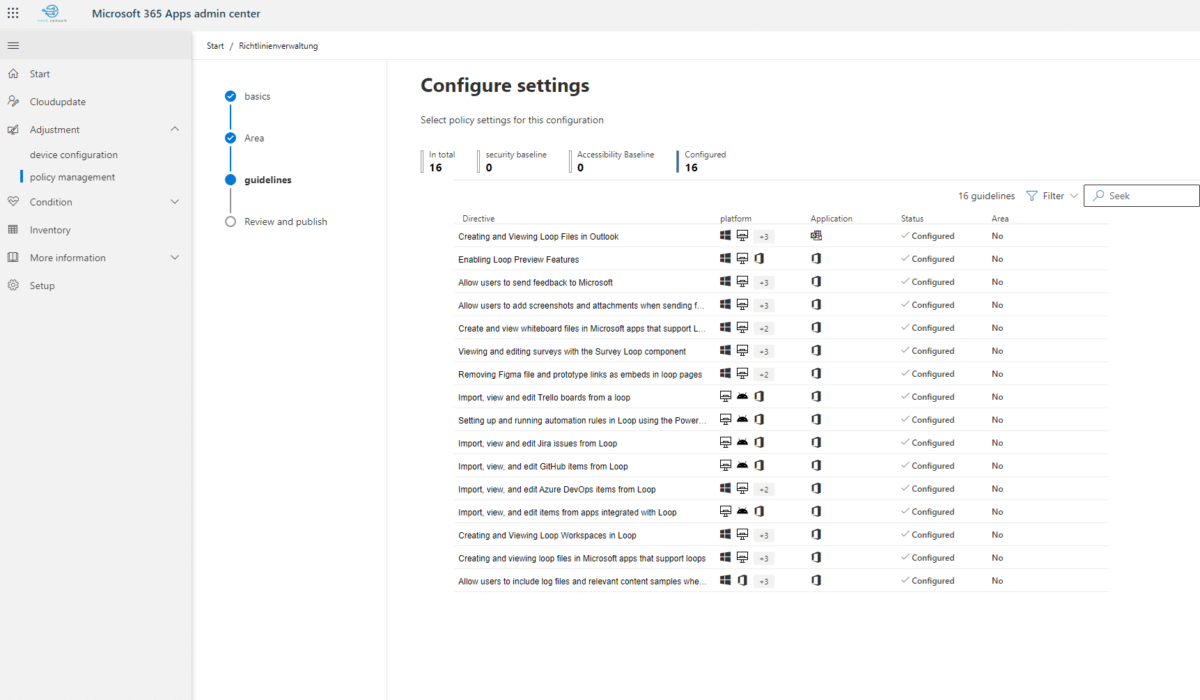Image resolution: width=1200 pixels, height=700 pixels.
Task: Select the Office application icon on Jira issues row
Action: (x=816, y=442)
